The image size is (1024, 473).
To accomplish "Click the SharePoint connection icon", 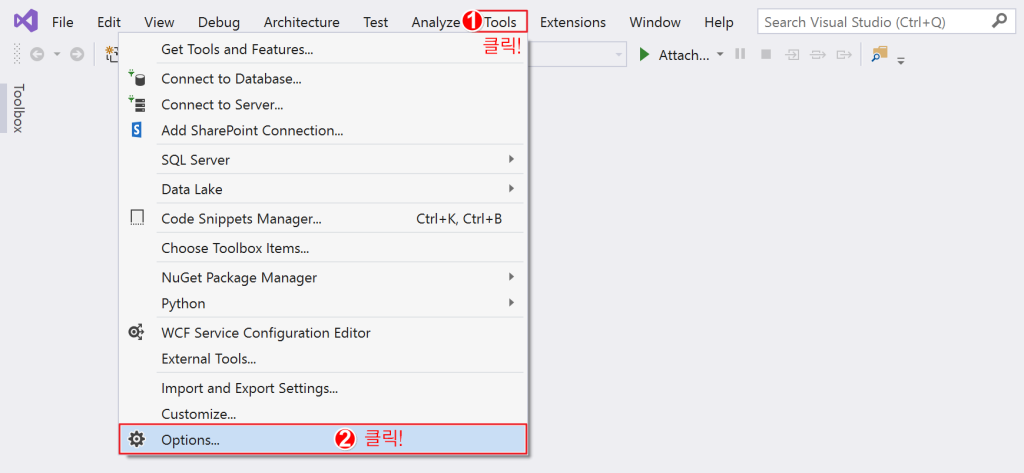I will tap(136, 130).
